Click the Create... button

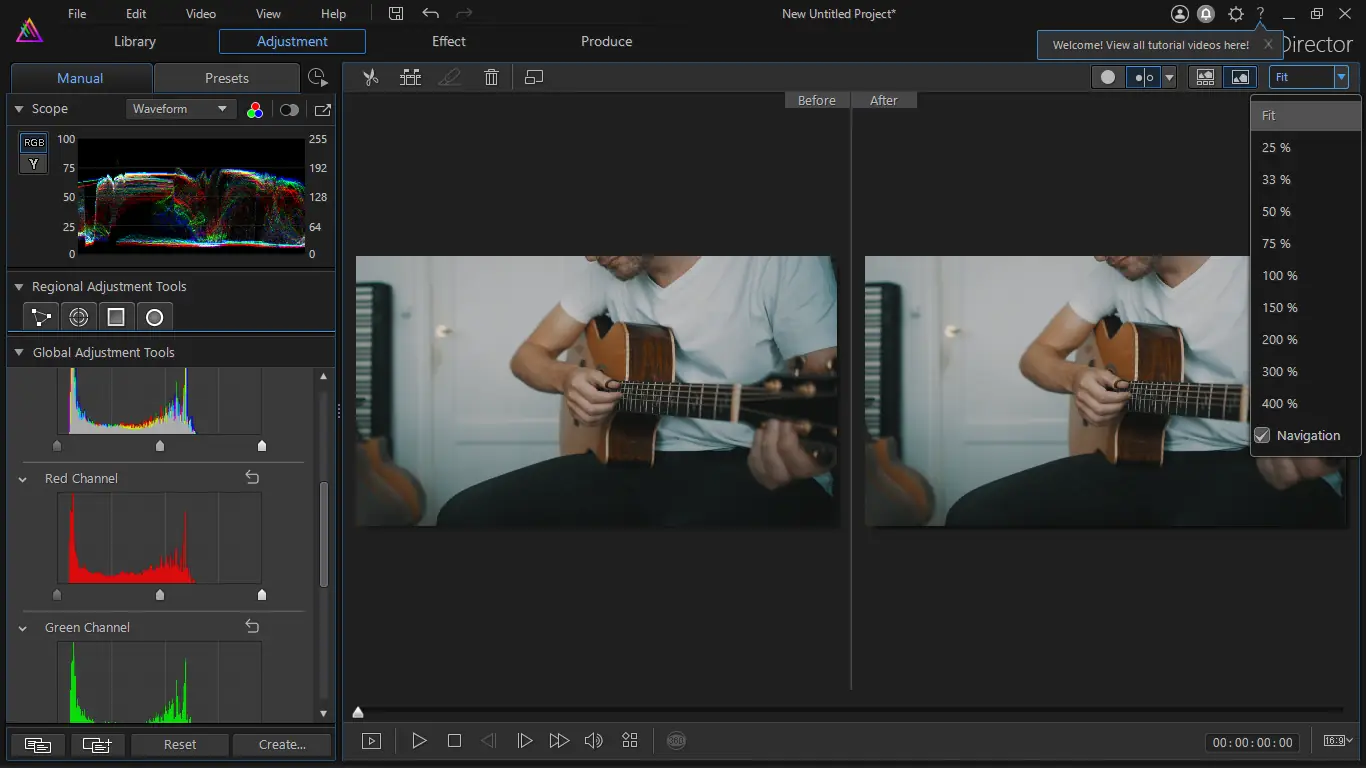(282, 744)
